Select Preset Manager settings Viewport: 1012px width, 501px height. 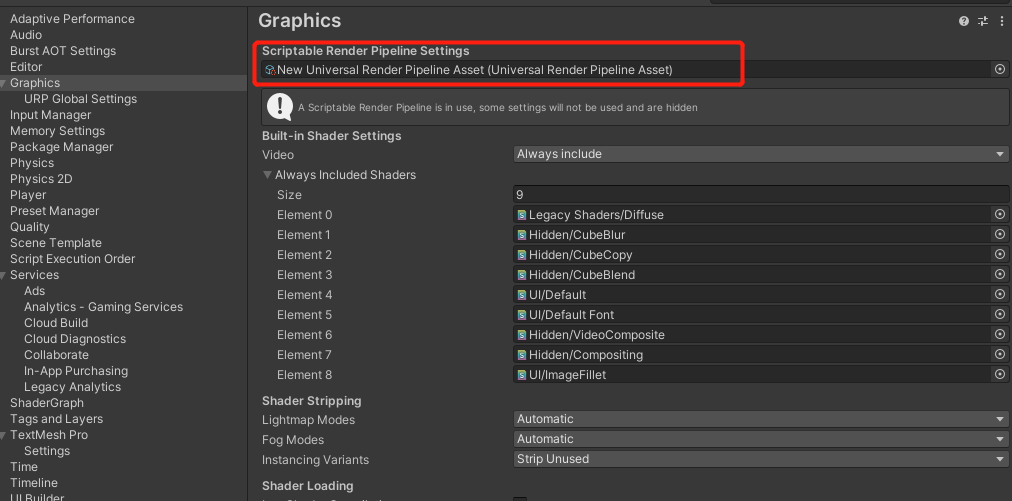(54, 211)
